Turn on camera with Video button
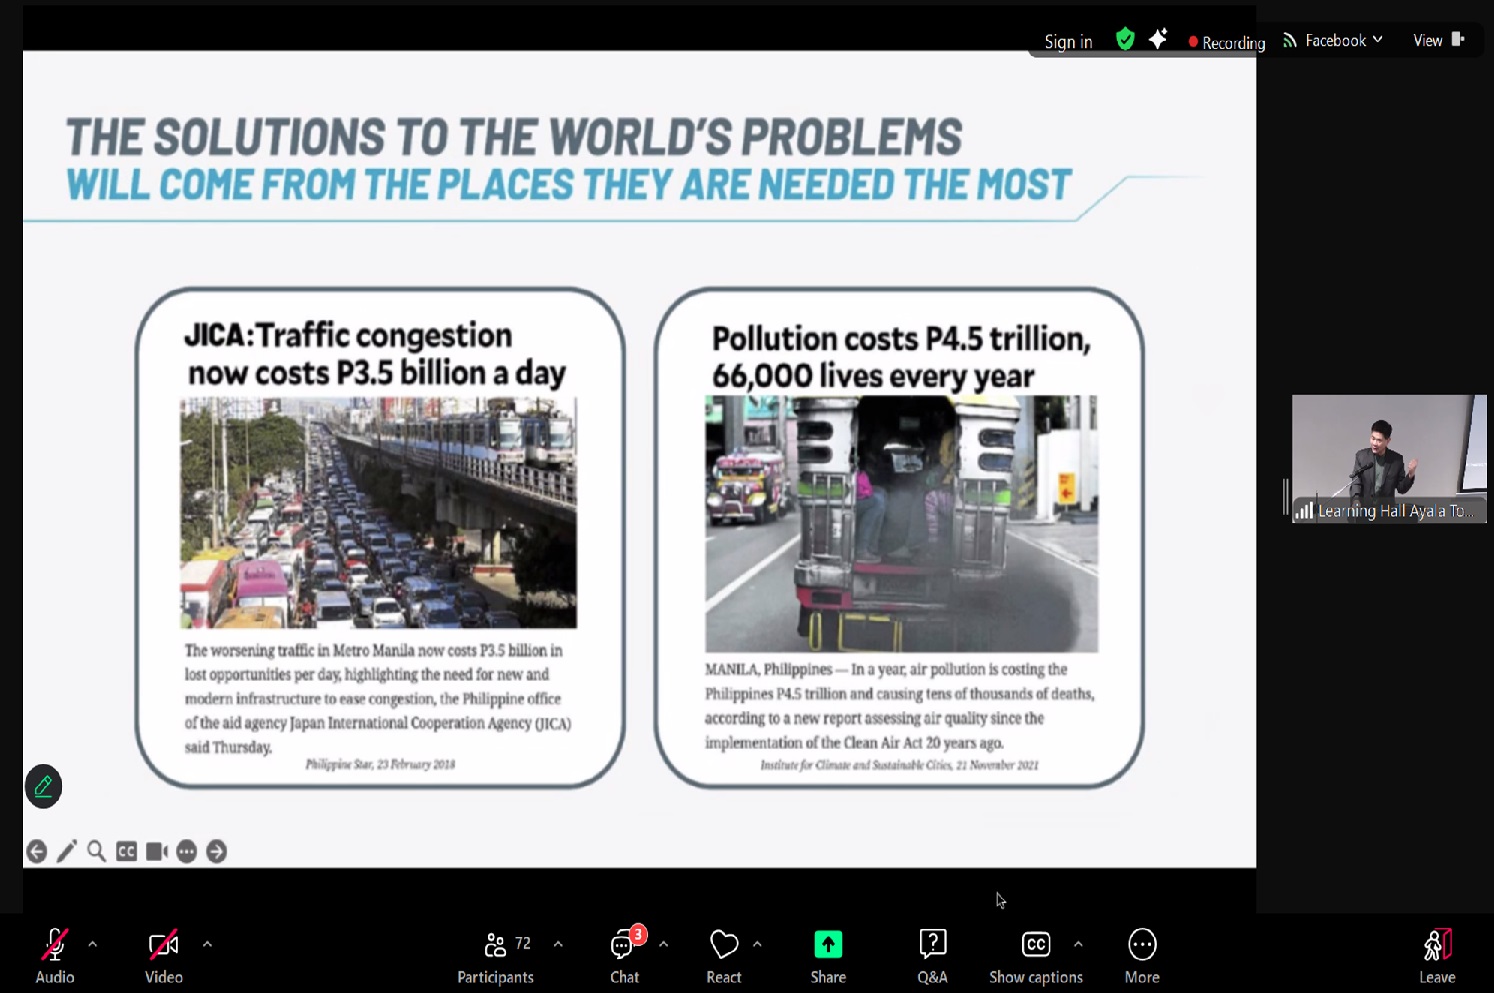 pyautogui.click(x=163, y=955)
